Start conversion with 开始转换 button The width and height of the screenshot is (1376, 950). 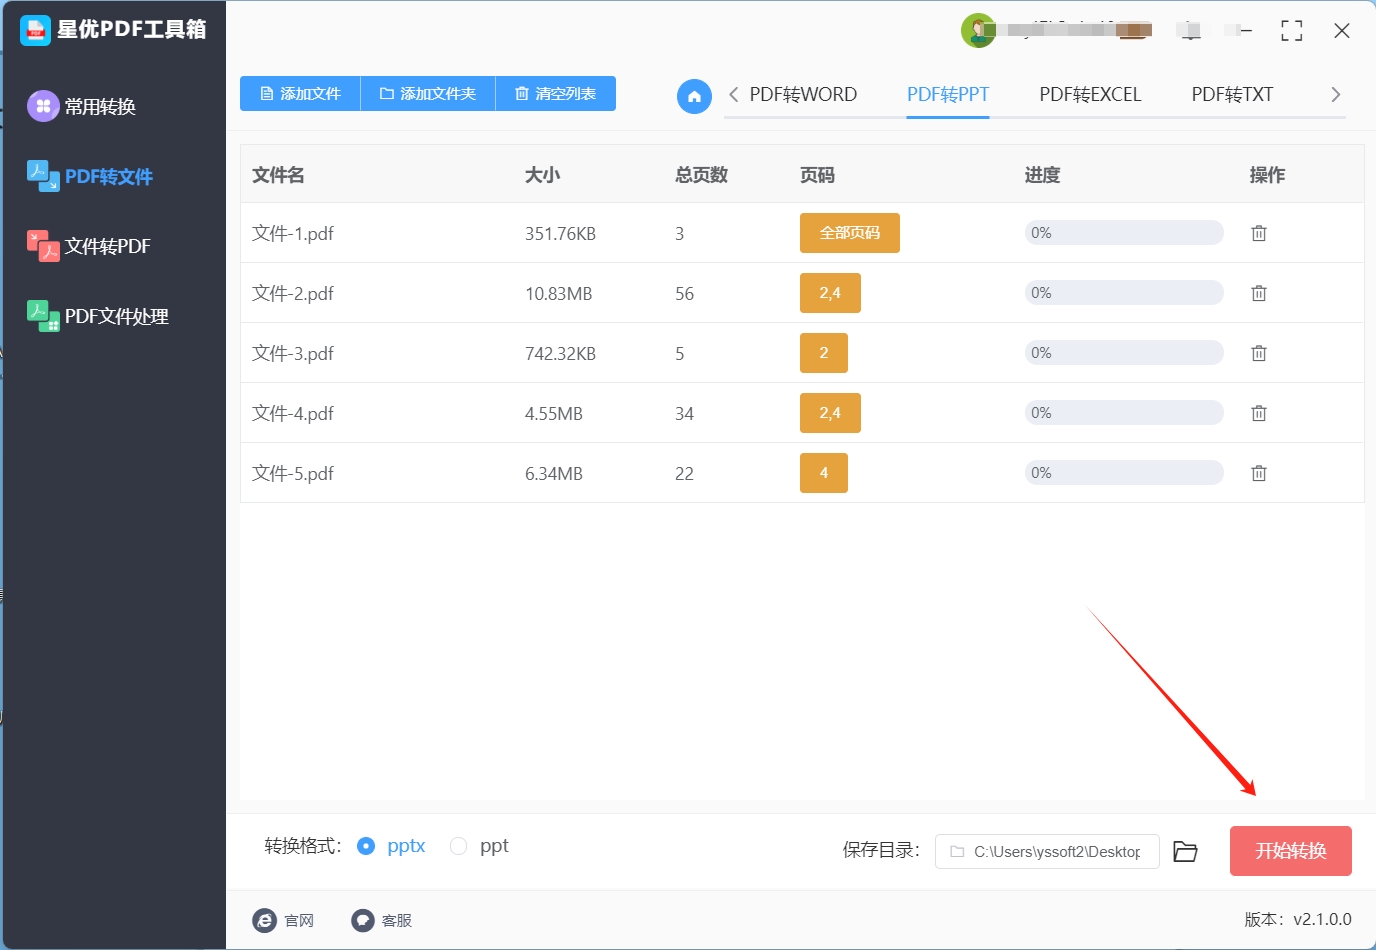[x=1291, y=851]
